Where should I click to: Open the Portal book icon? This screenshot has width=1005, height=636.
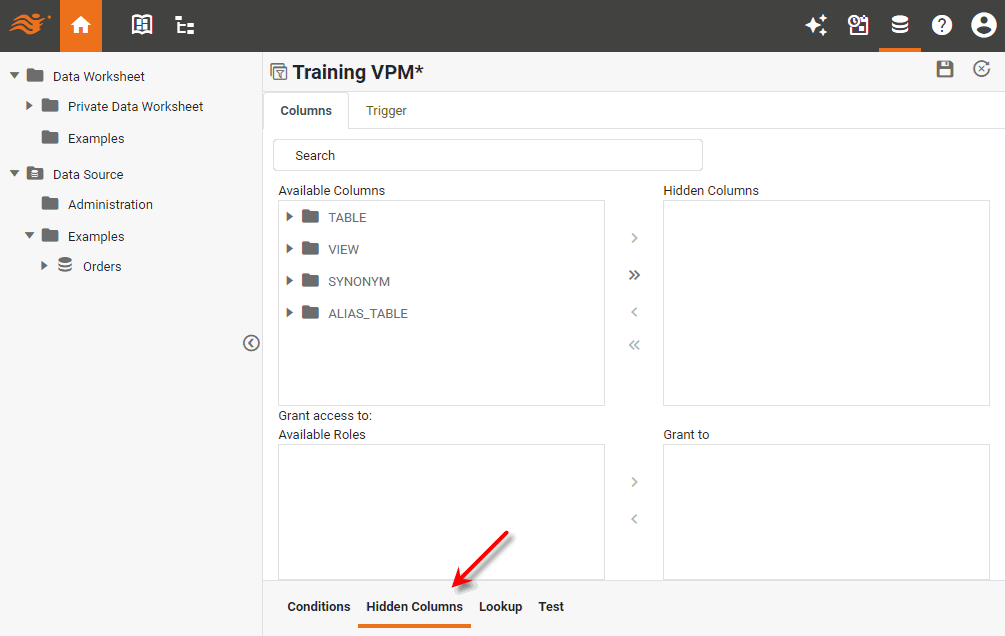[x=142, y=26]
